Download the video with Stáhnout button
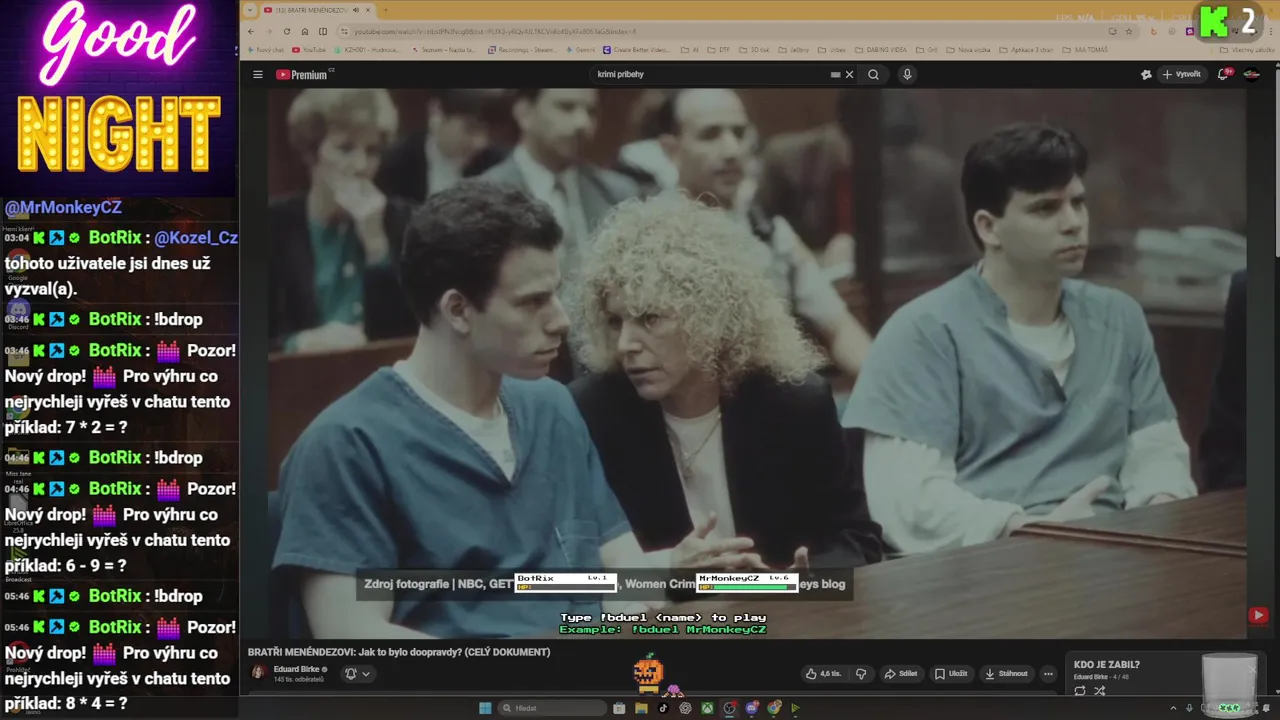This screenshot has width=1280, height=720. coord(1006,674)
